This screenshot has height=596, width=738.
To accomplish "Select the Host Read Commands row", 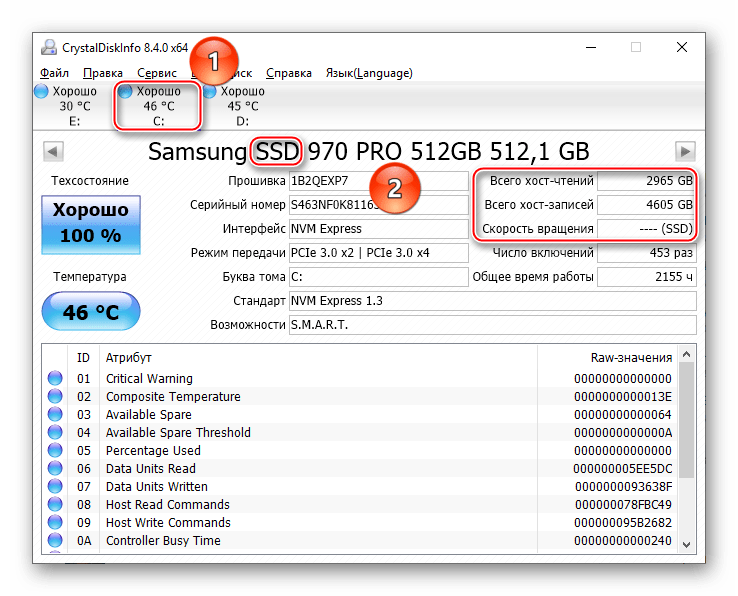I will 360,504.
